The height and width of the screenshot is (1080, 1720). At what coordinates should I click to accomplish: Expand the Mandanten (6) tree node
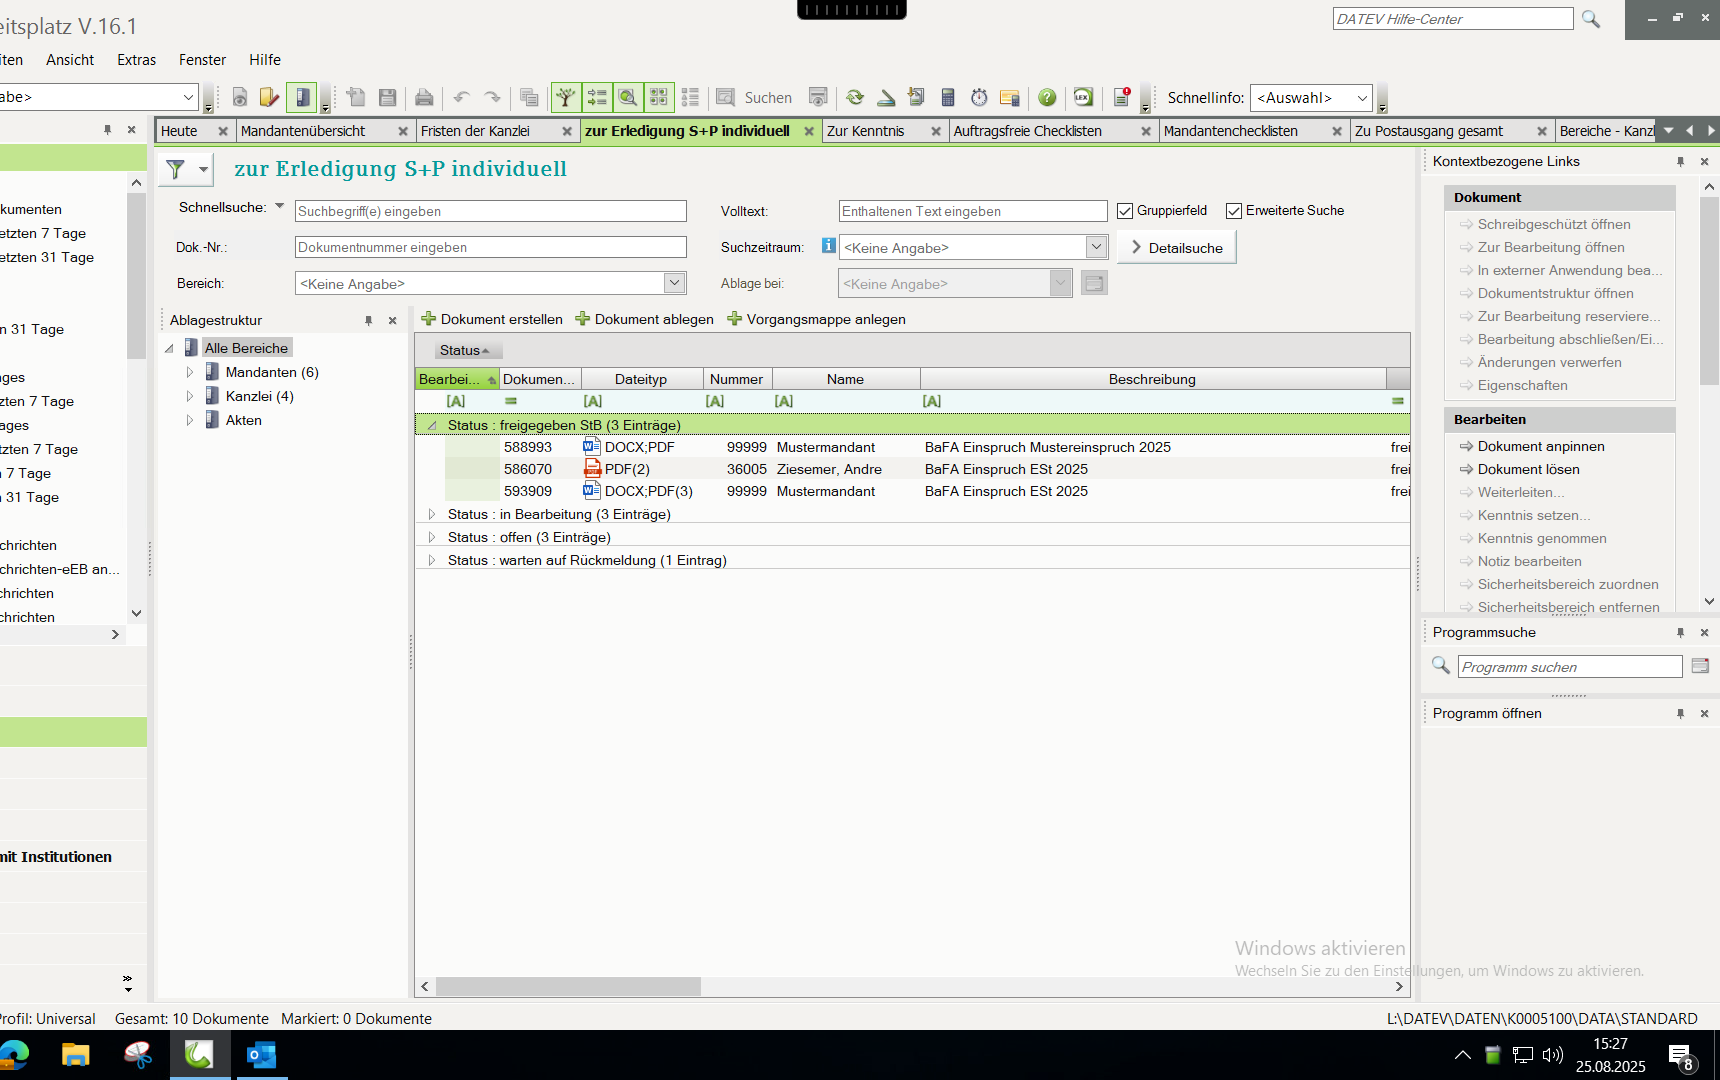(x=189, y=372)
